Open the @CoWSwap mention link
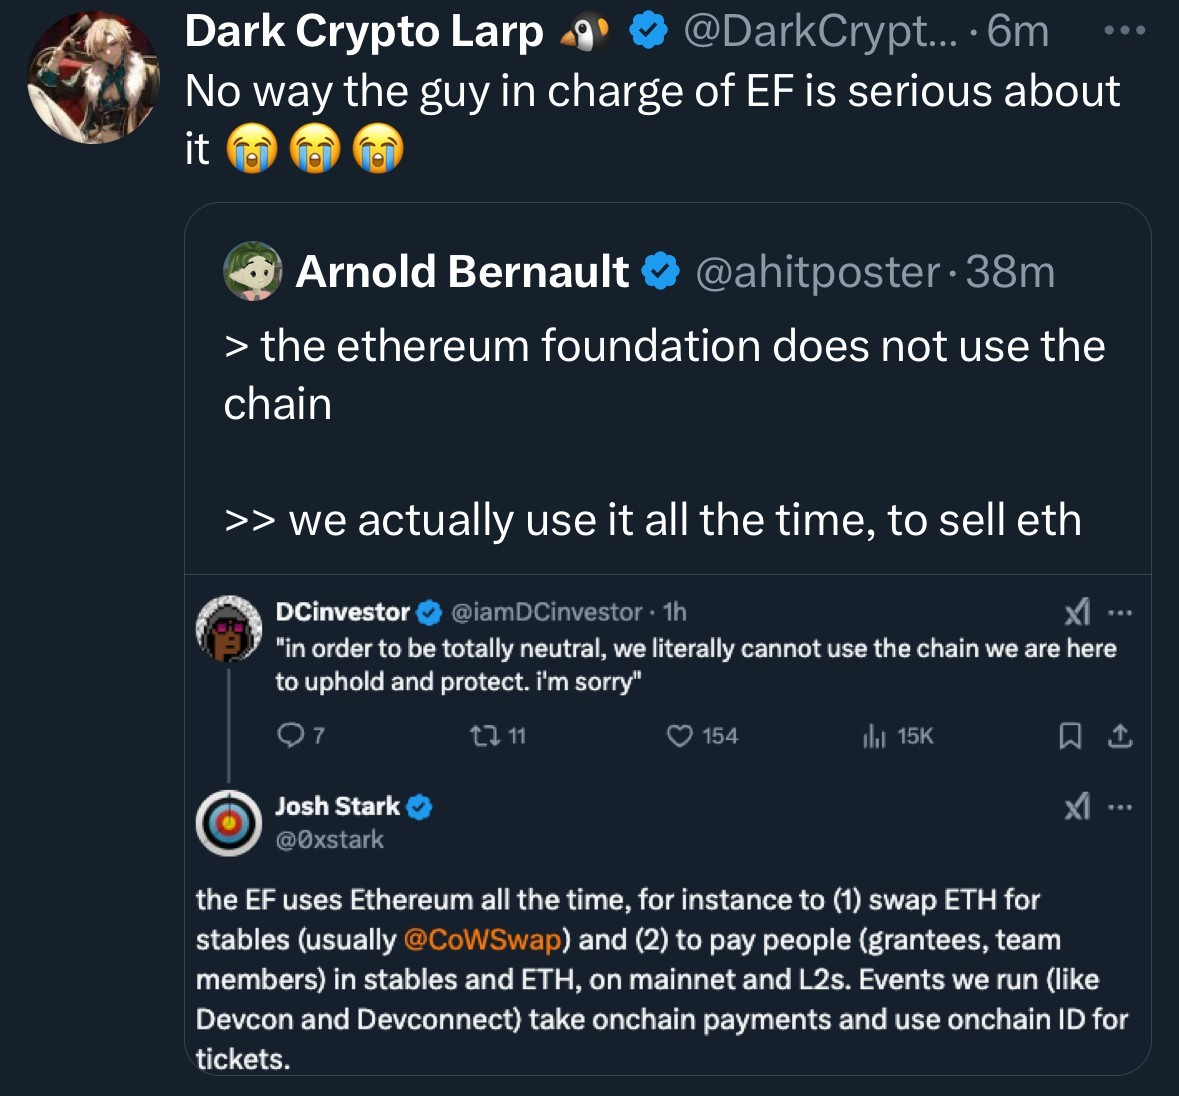The height and width of the screenshot is (1096, 1179). (482, 940)
